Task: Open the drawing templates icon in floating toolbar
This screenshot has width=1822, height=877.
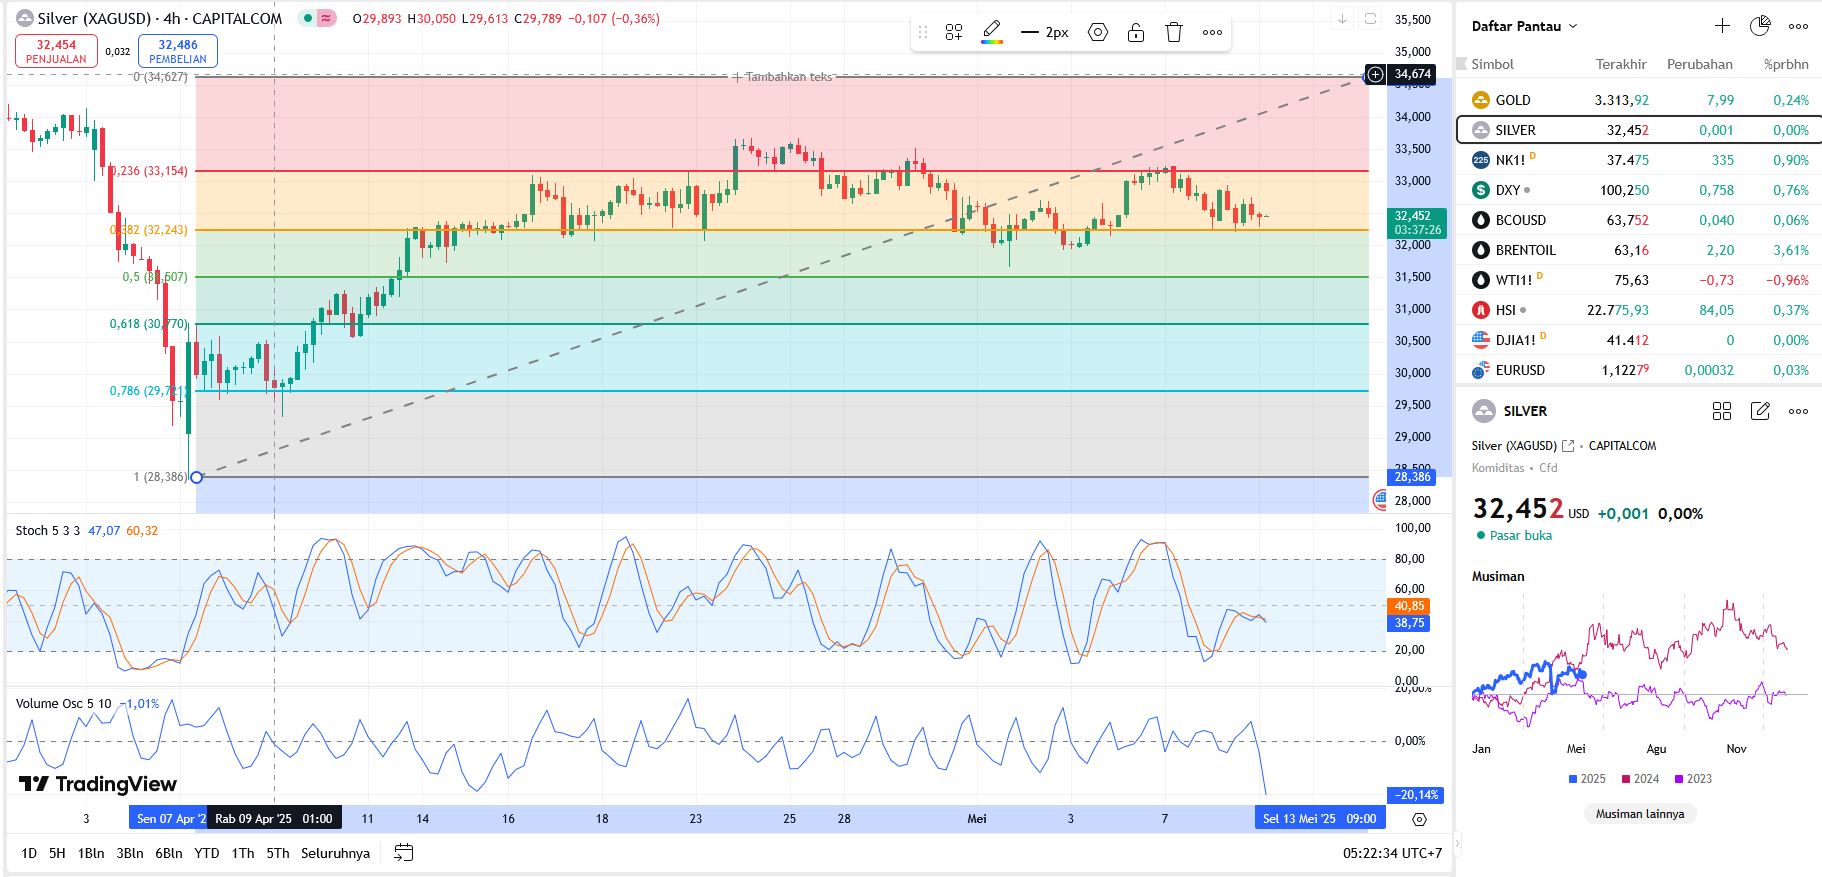Action: pos(954,33)
